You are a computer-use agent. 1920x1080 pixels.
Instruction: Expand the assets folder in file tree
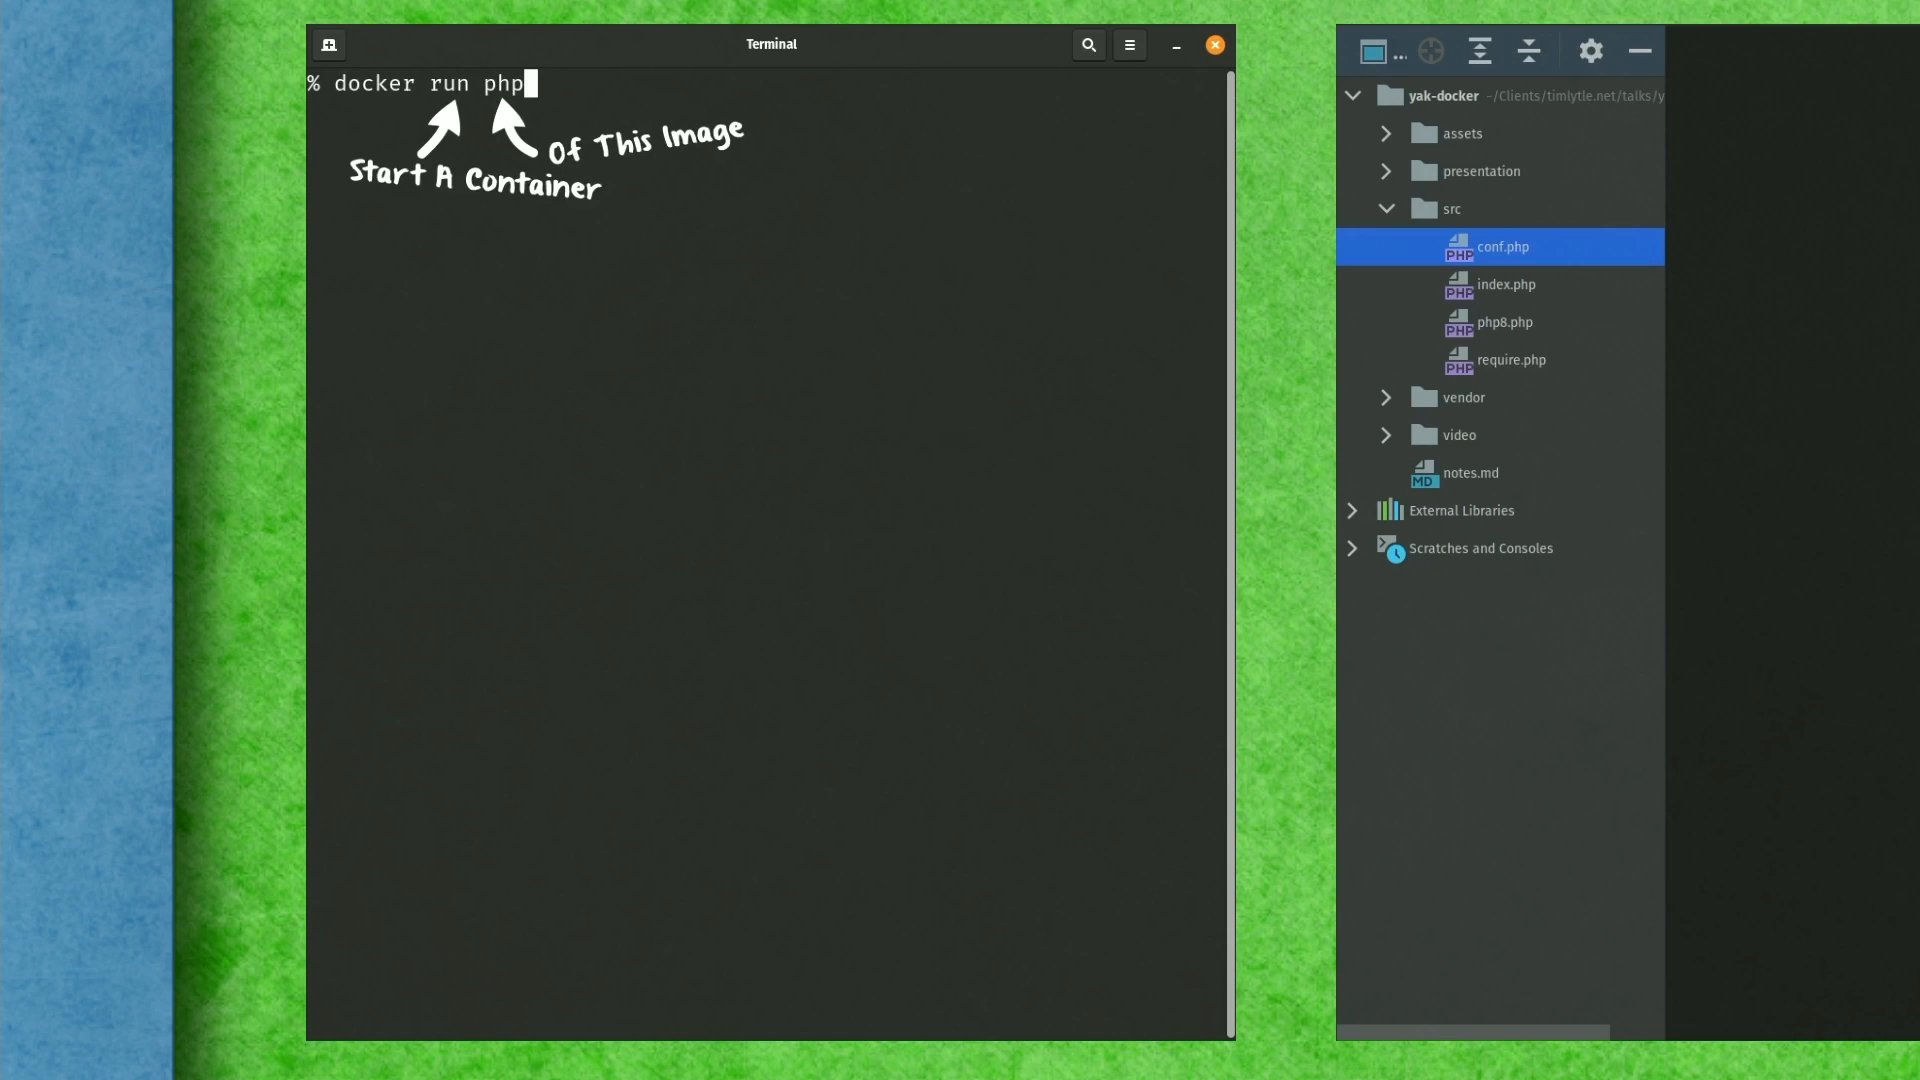1387,132
